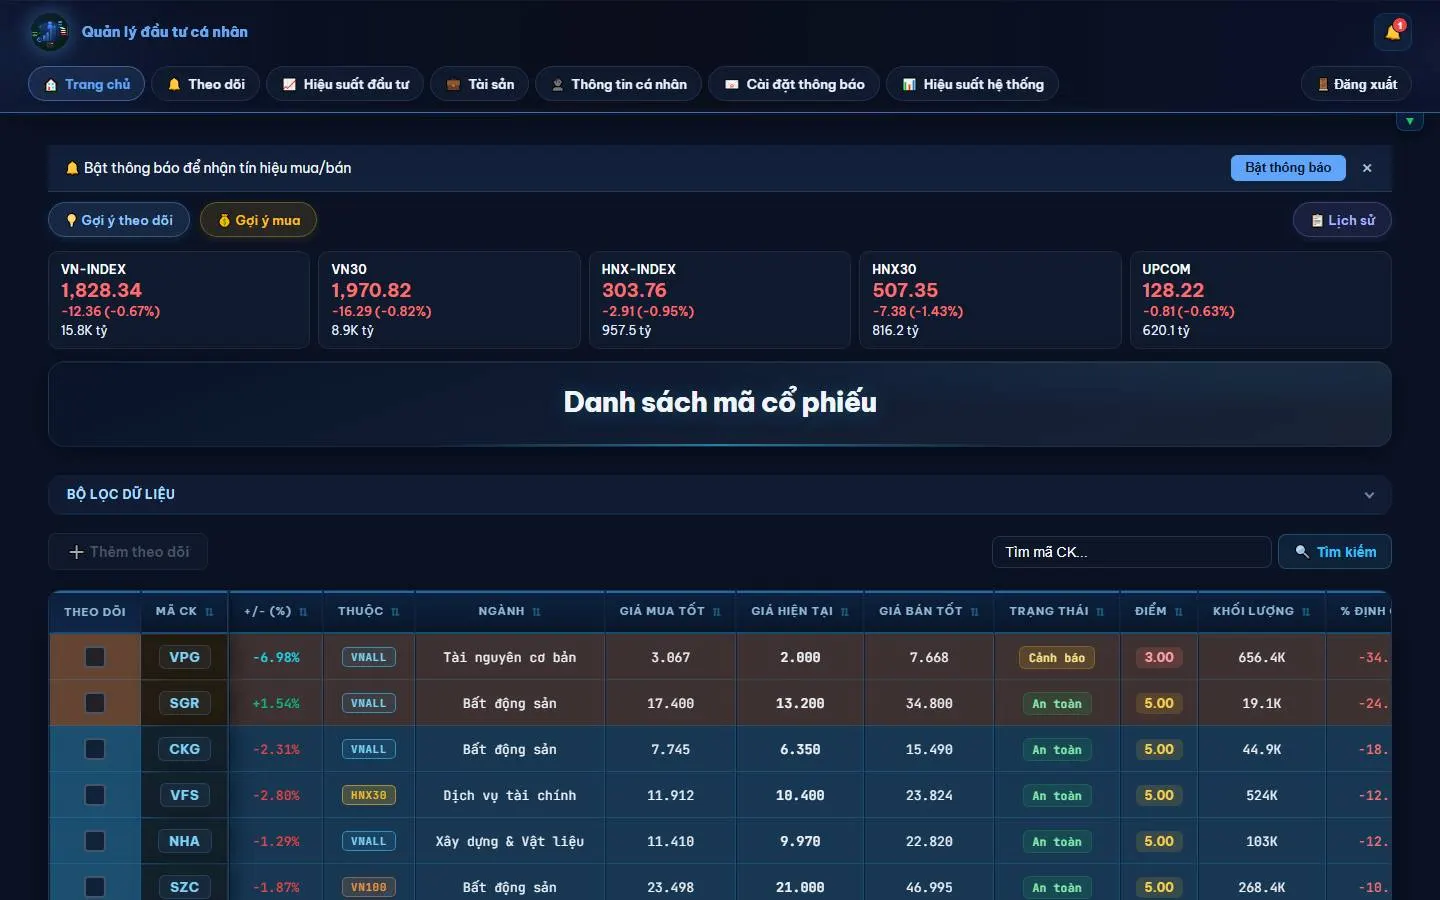Screen dimensions: 1440x900
Task: Click the 656.4K volume value
Action: (x=1262, y=658)
